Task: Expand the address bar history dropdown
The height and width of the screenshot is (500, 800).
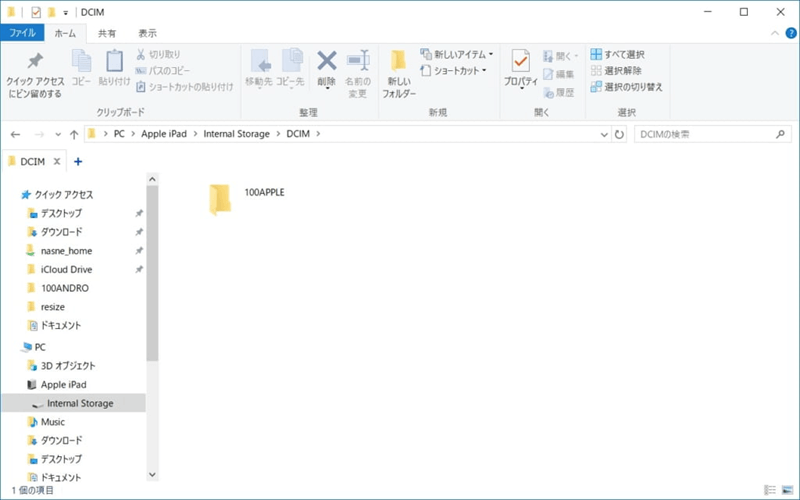Action: [x=604, y=134]
